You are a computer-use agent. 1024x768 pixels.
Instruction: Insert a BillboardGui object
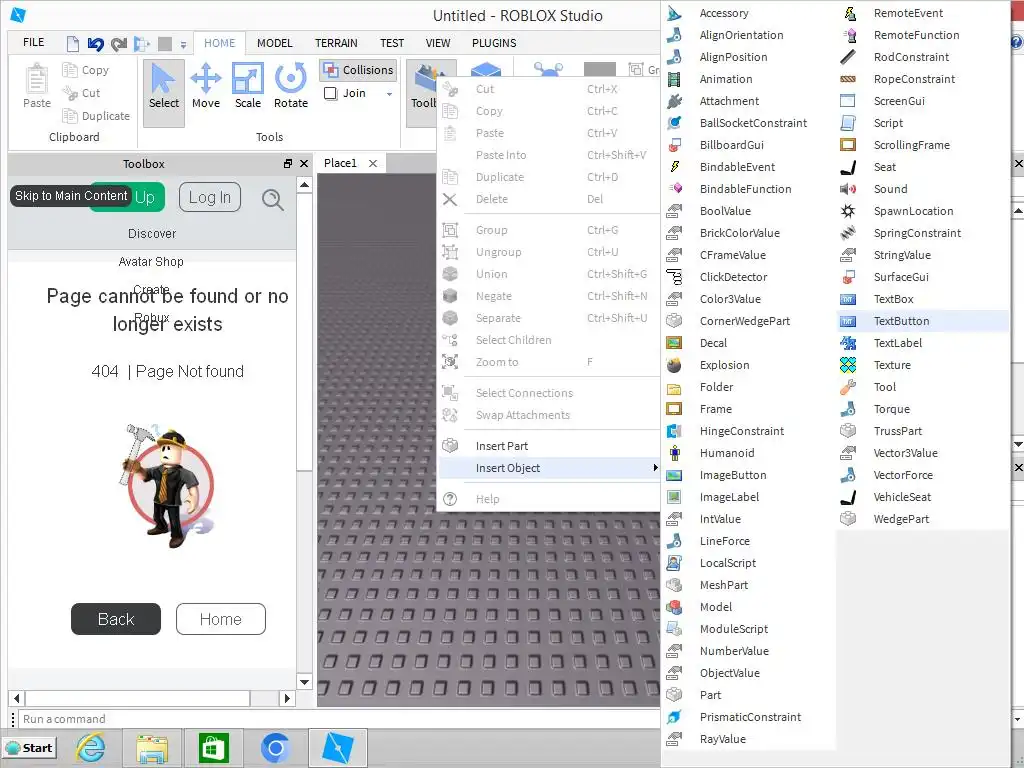(x=748, y=145)
